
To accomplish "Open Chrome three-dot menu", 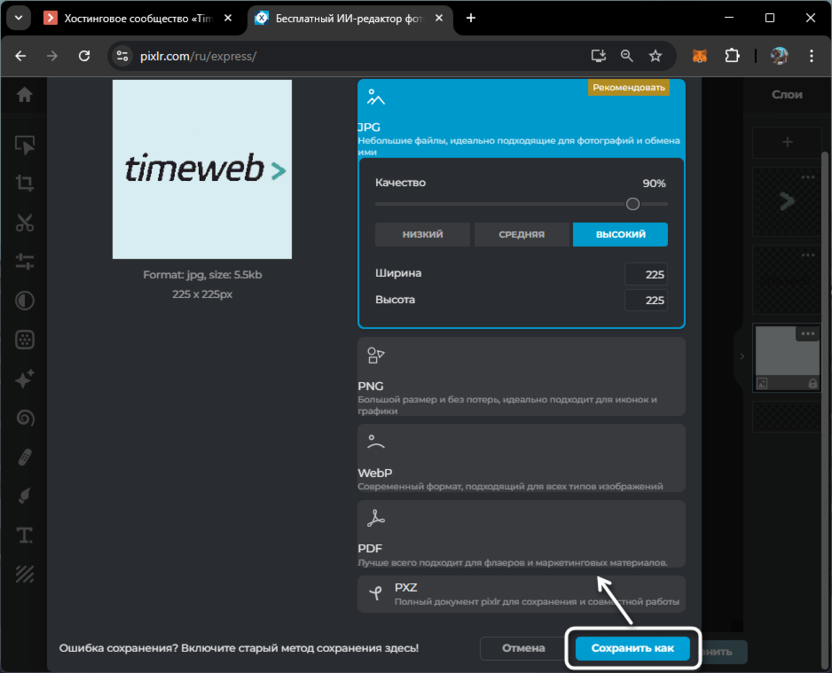I will pyautogui.click(x=811, y=56).
